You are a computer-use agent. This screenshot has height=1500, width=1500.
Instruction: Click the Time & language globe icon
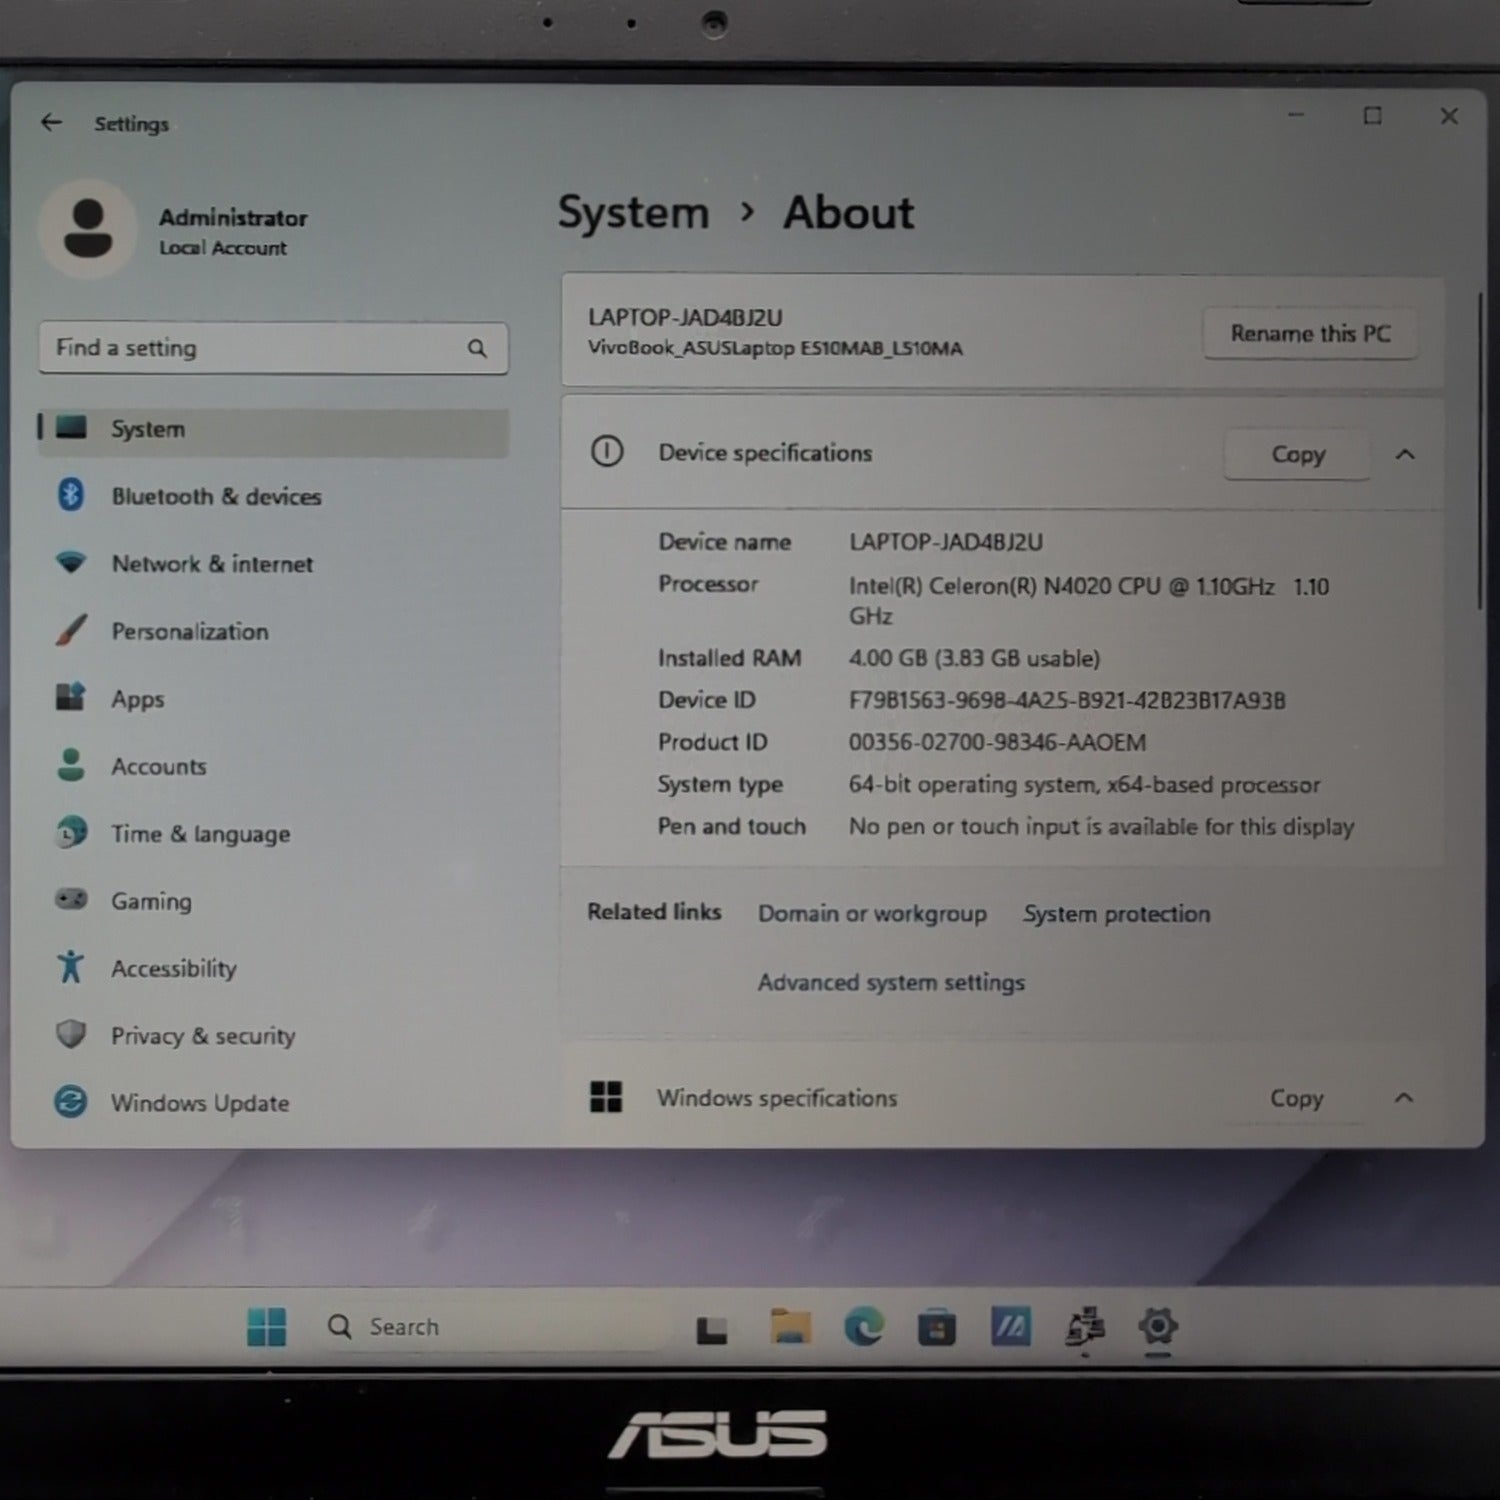[71, 832]
